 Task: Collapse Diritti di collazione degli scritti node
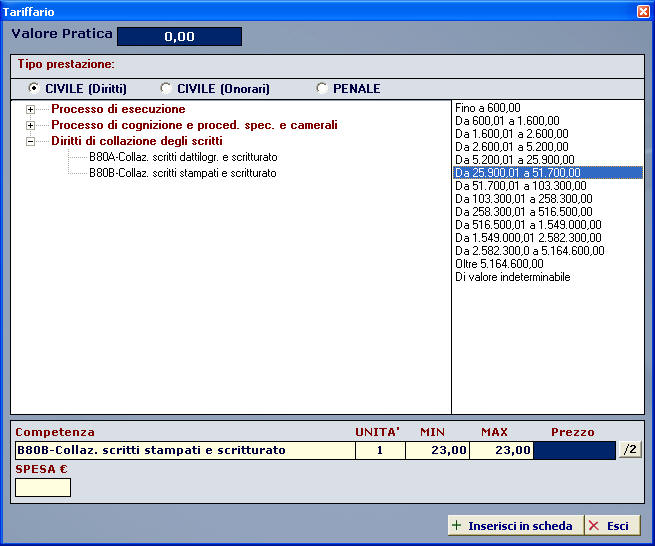coord(30,141)
